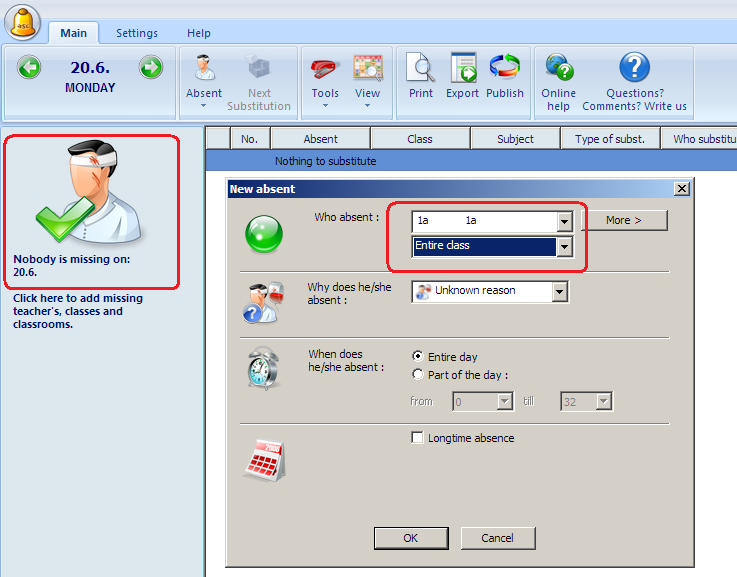Switch to the Settings tab

click(137, 33)
